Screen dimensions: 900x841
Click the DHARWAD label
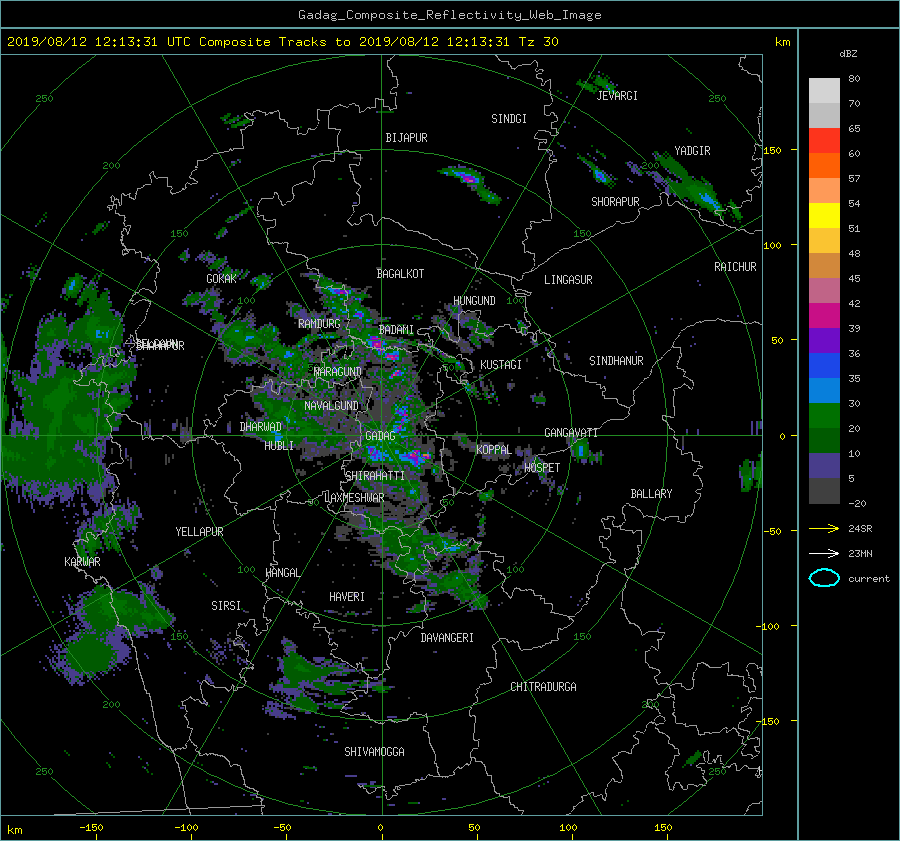[x=261, y=427]
